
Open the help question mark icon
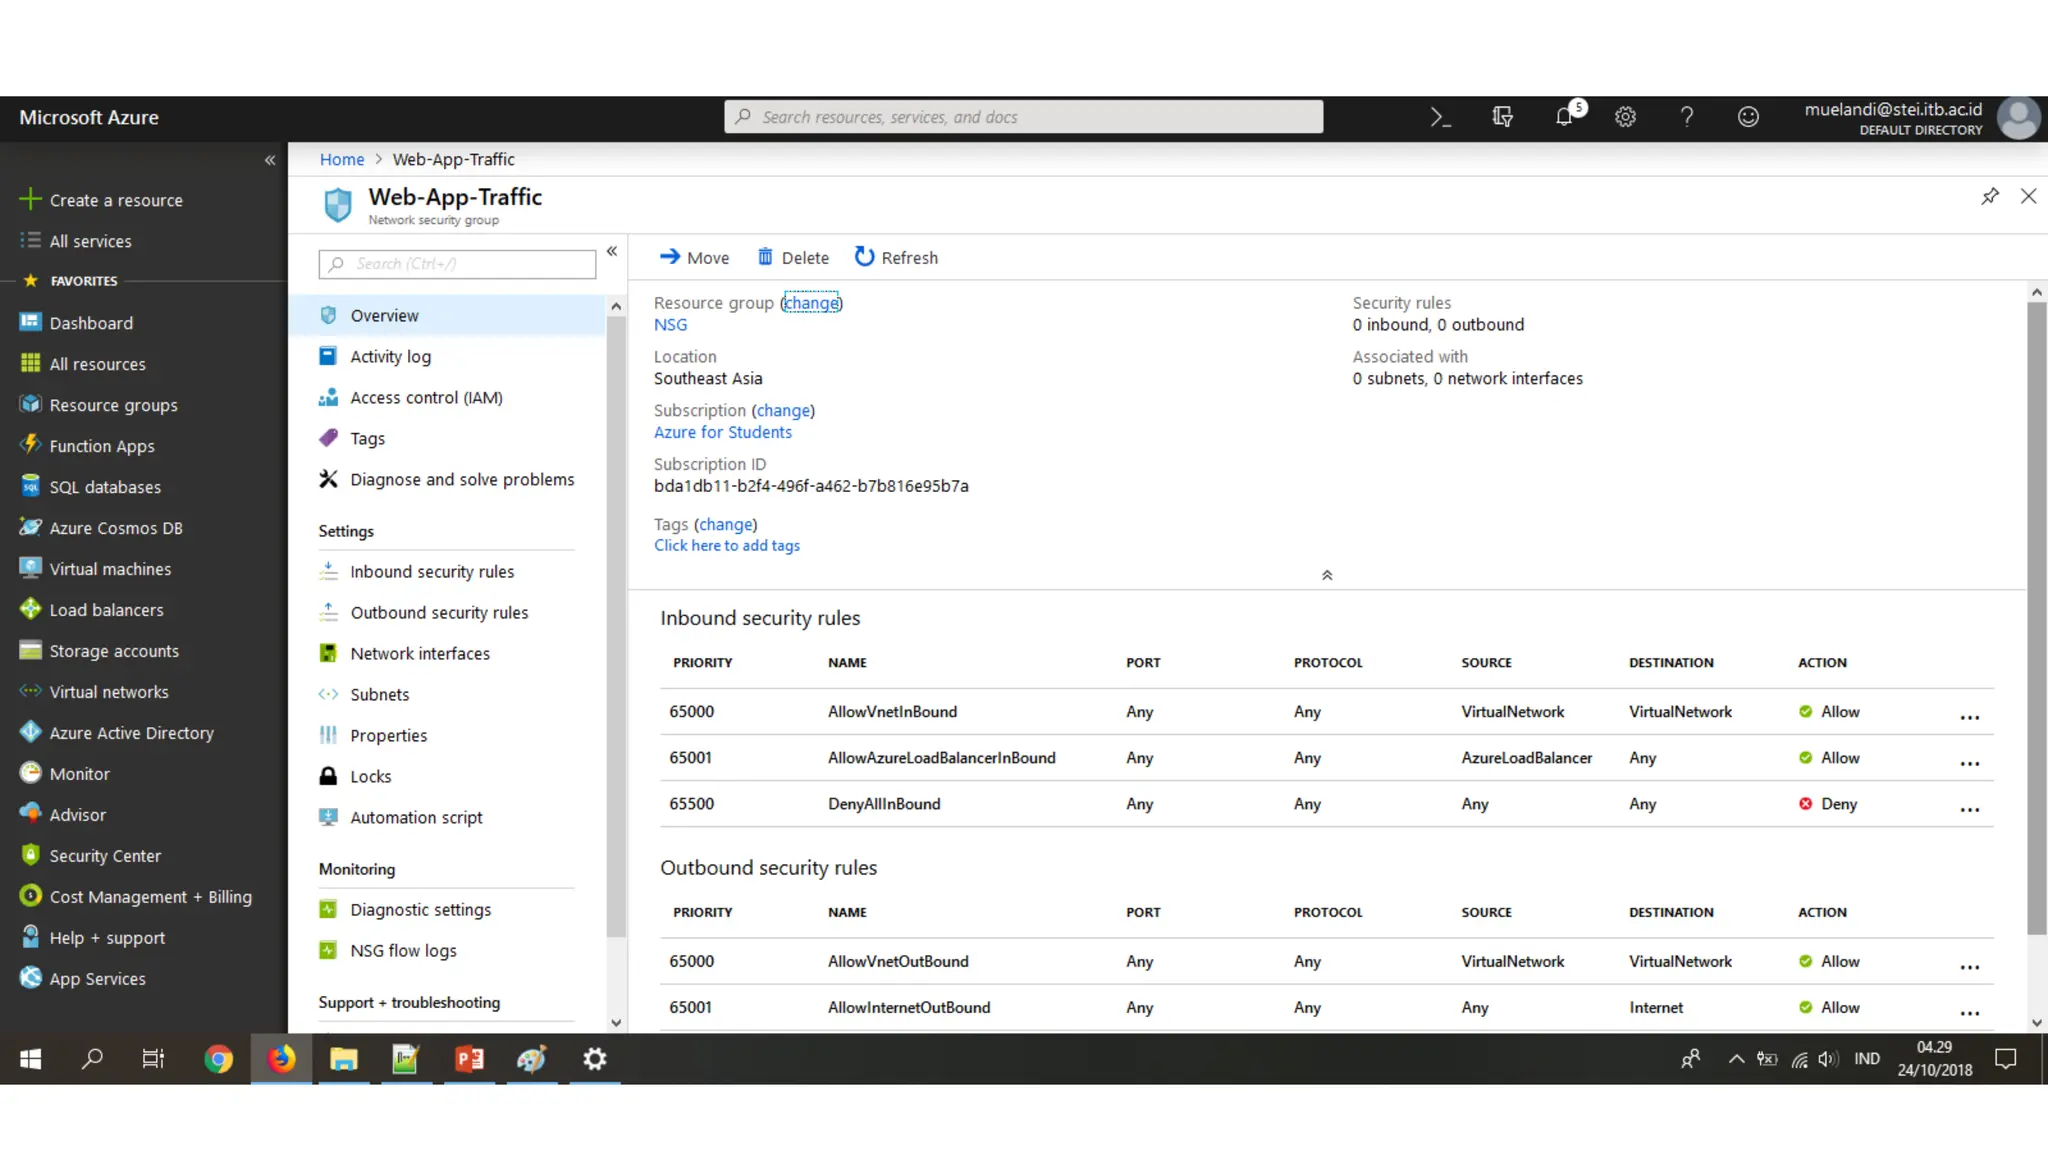pos(1687,117)
